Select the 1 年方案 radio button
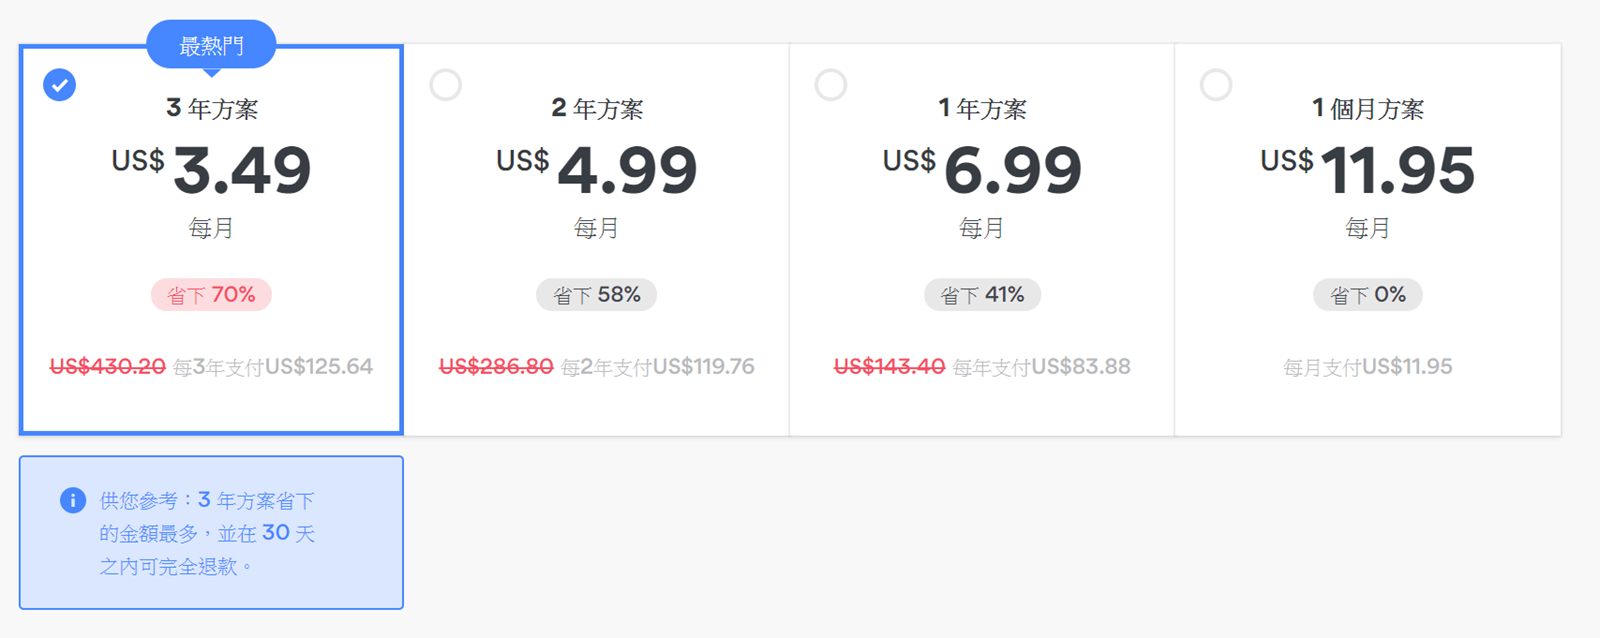This screenshot has height=638, width=1600. (831, 85)
